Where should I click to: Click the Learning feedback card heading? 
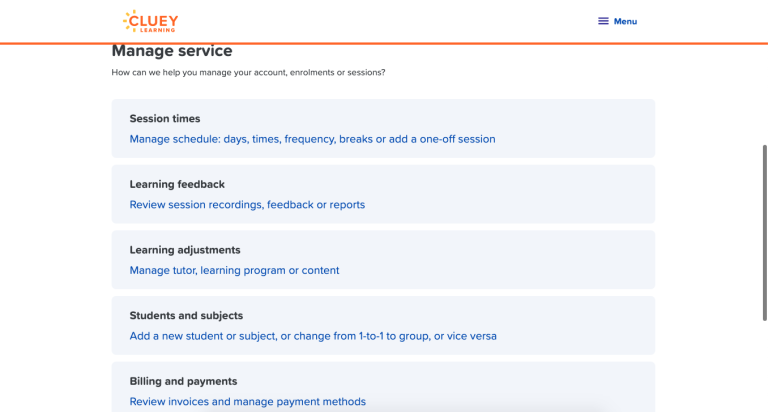tap(177, 184)
